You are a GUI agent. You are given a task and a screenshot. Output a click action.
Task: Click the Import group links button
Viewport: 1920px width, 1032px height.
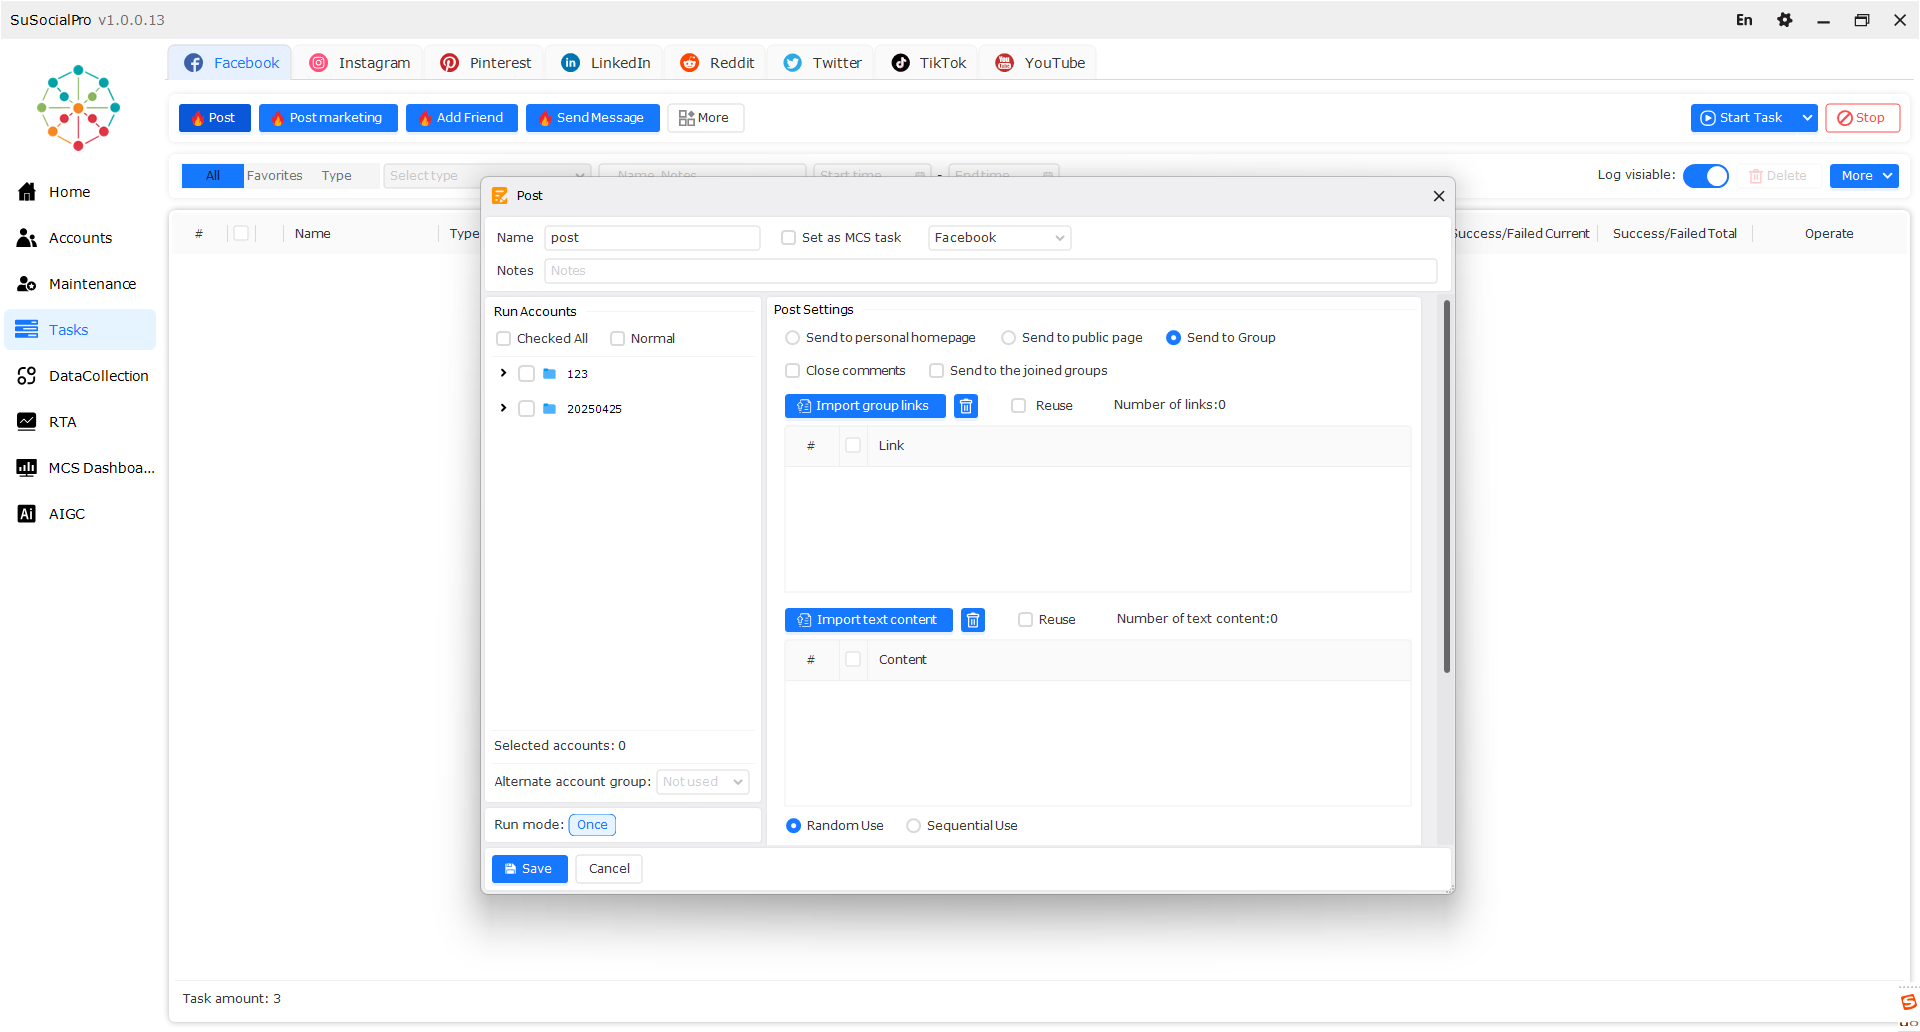865,406
